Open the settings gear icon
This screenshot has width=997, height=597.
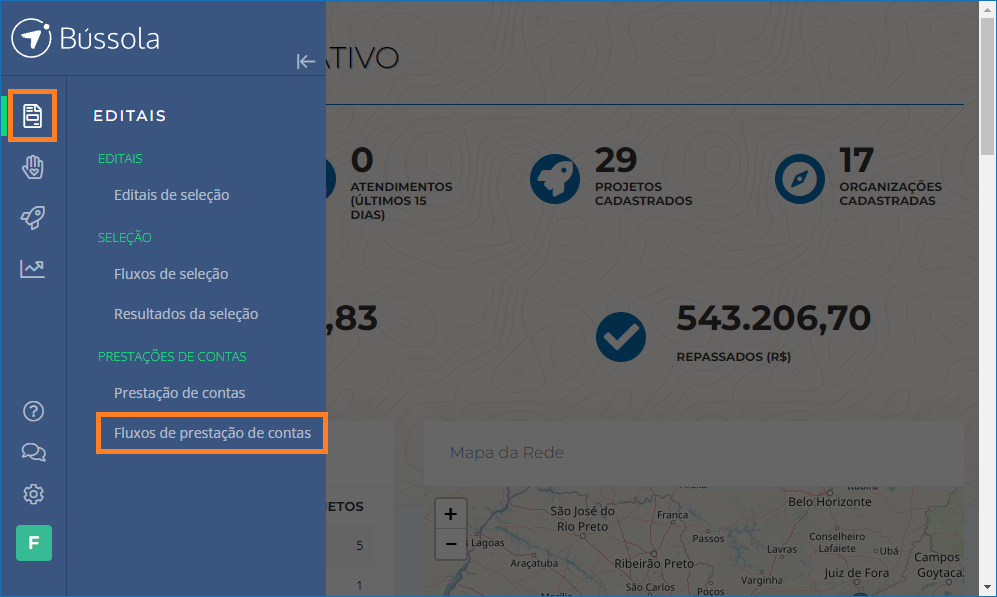[x=33, y=494]
